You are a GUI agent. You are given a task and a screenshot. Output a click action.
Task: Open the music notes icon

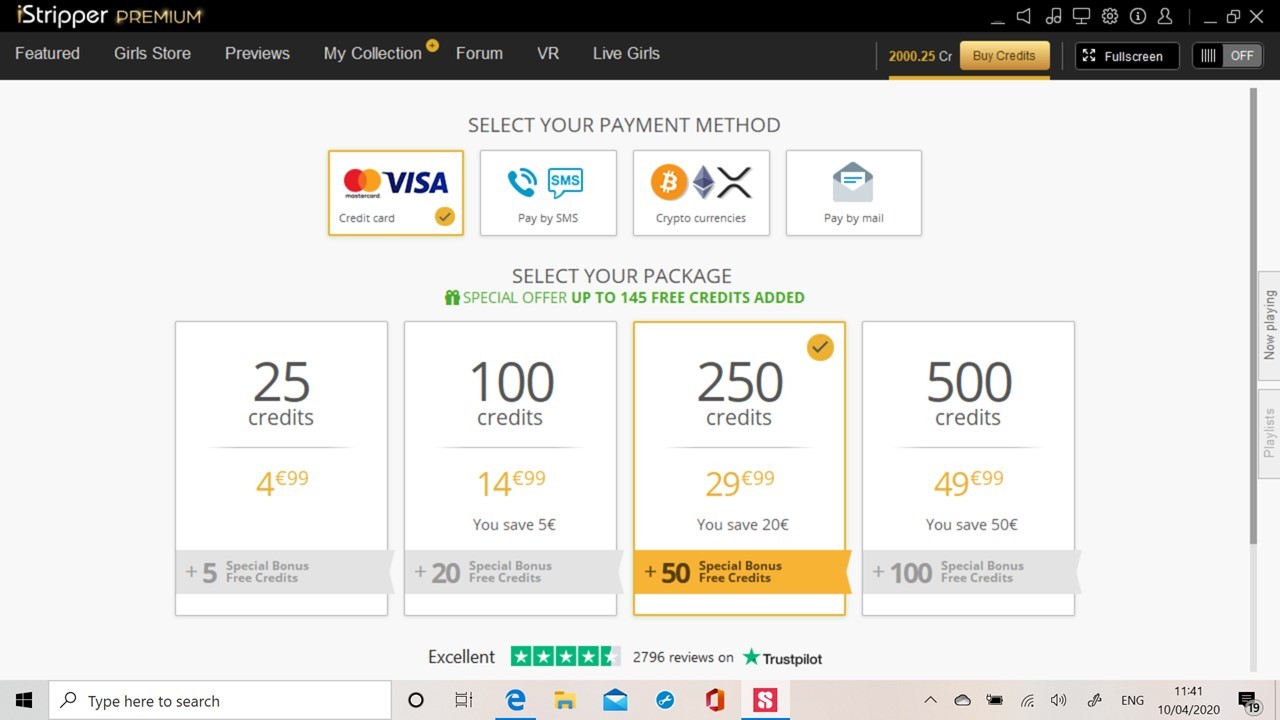point(1053,16)
